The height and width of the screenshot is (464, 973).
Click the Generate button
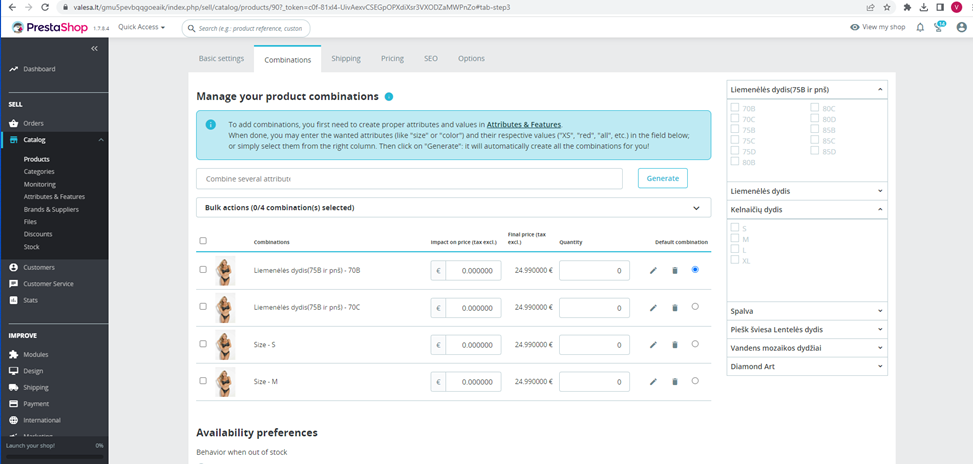coord(662,178)
